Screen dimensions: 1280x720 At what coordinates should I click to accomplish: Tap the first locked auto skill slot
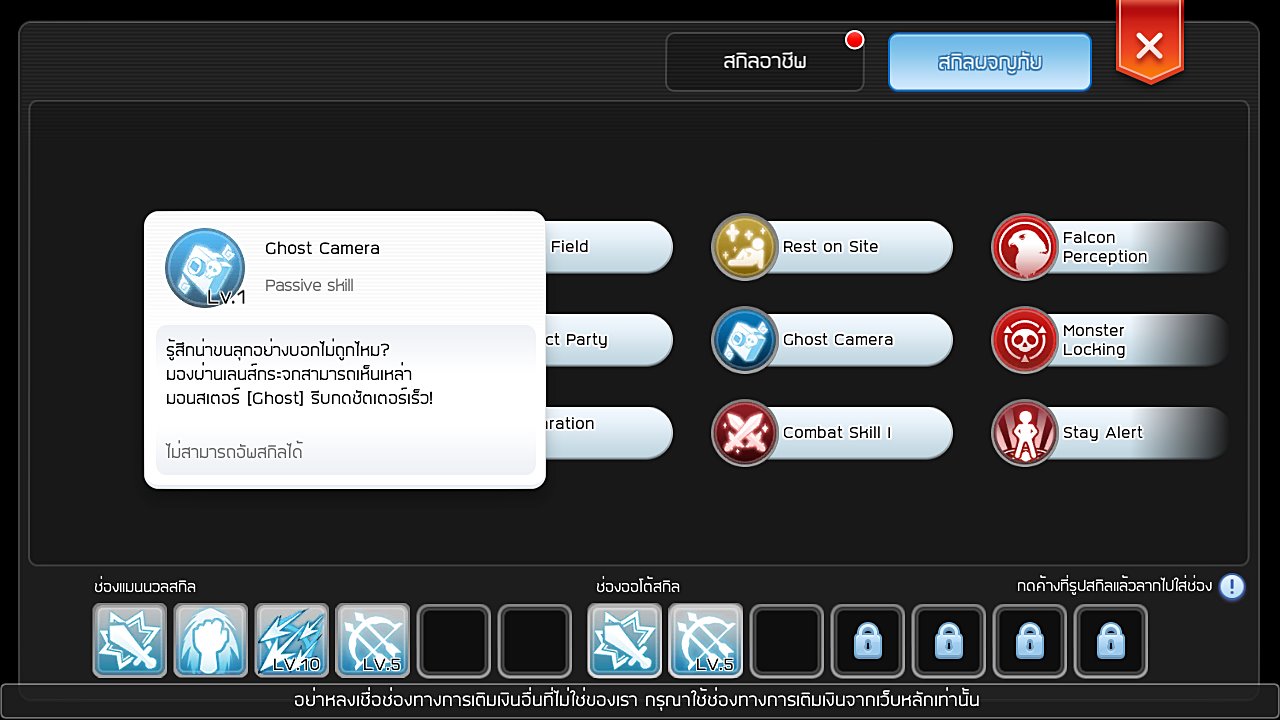[x=868, y=641]
